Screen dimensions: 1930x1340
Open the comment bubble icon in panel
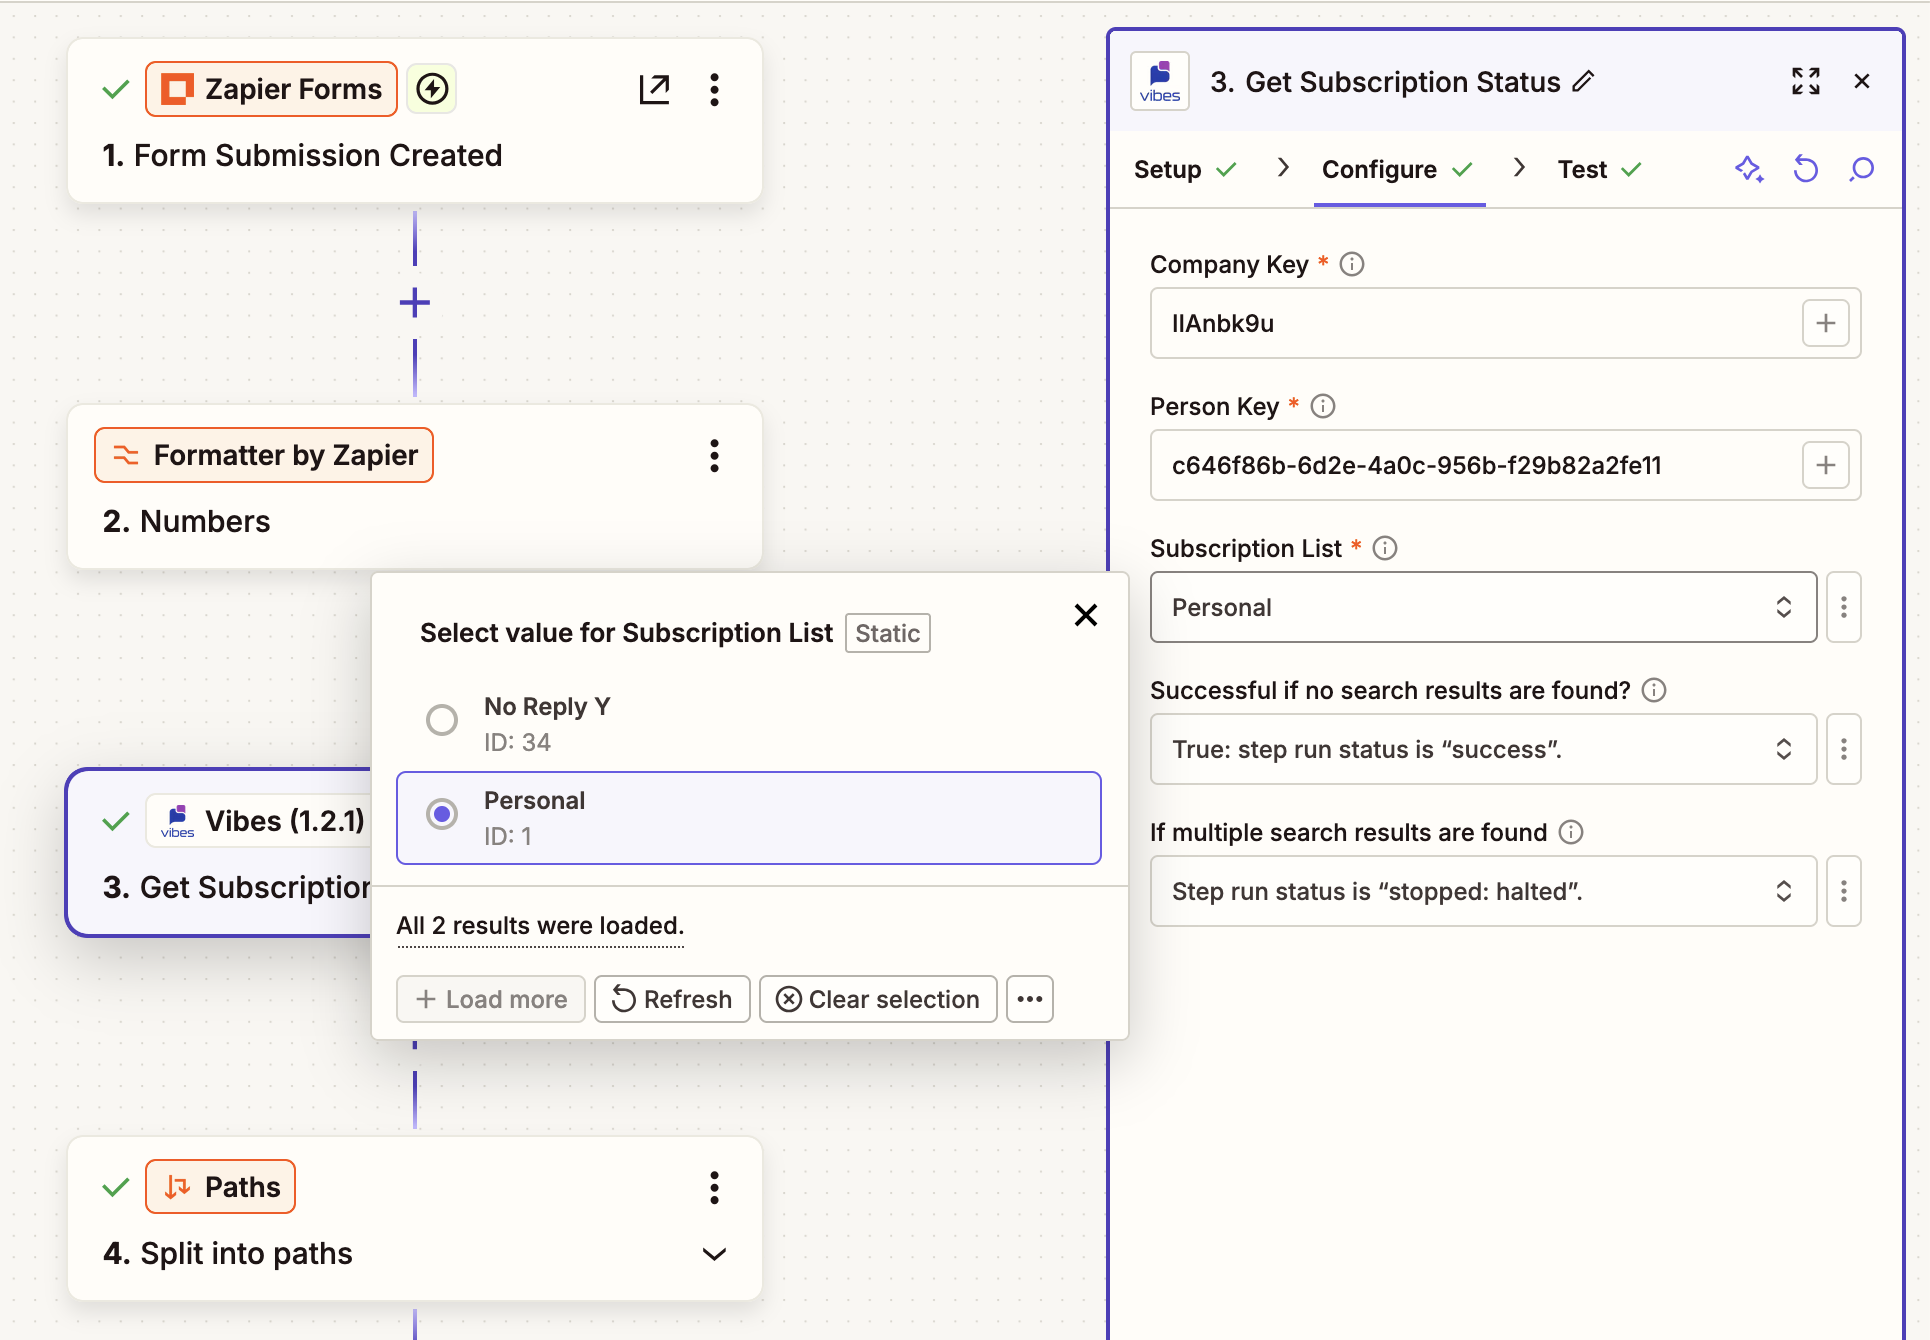pos(1861,169)
